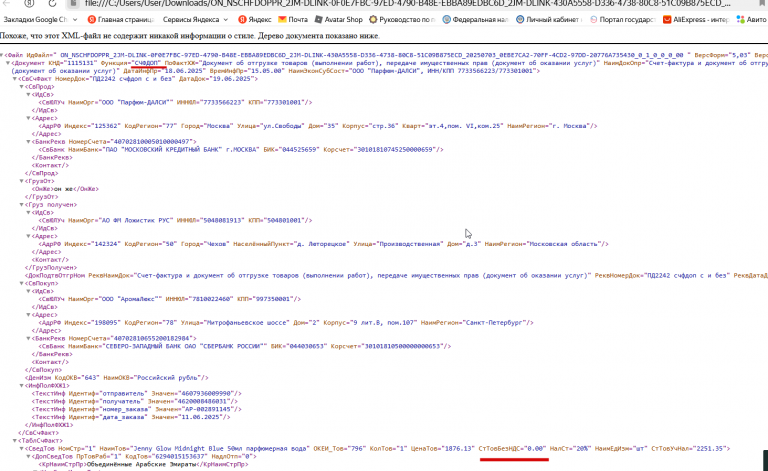This screenshot has height=471, width=768.
Task: Collapse Адрес node under Груз получен
Action: click(28, 236)
